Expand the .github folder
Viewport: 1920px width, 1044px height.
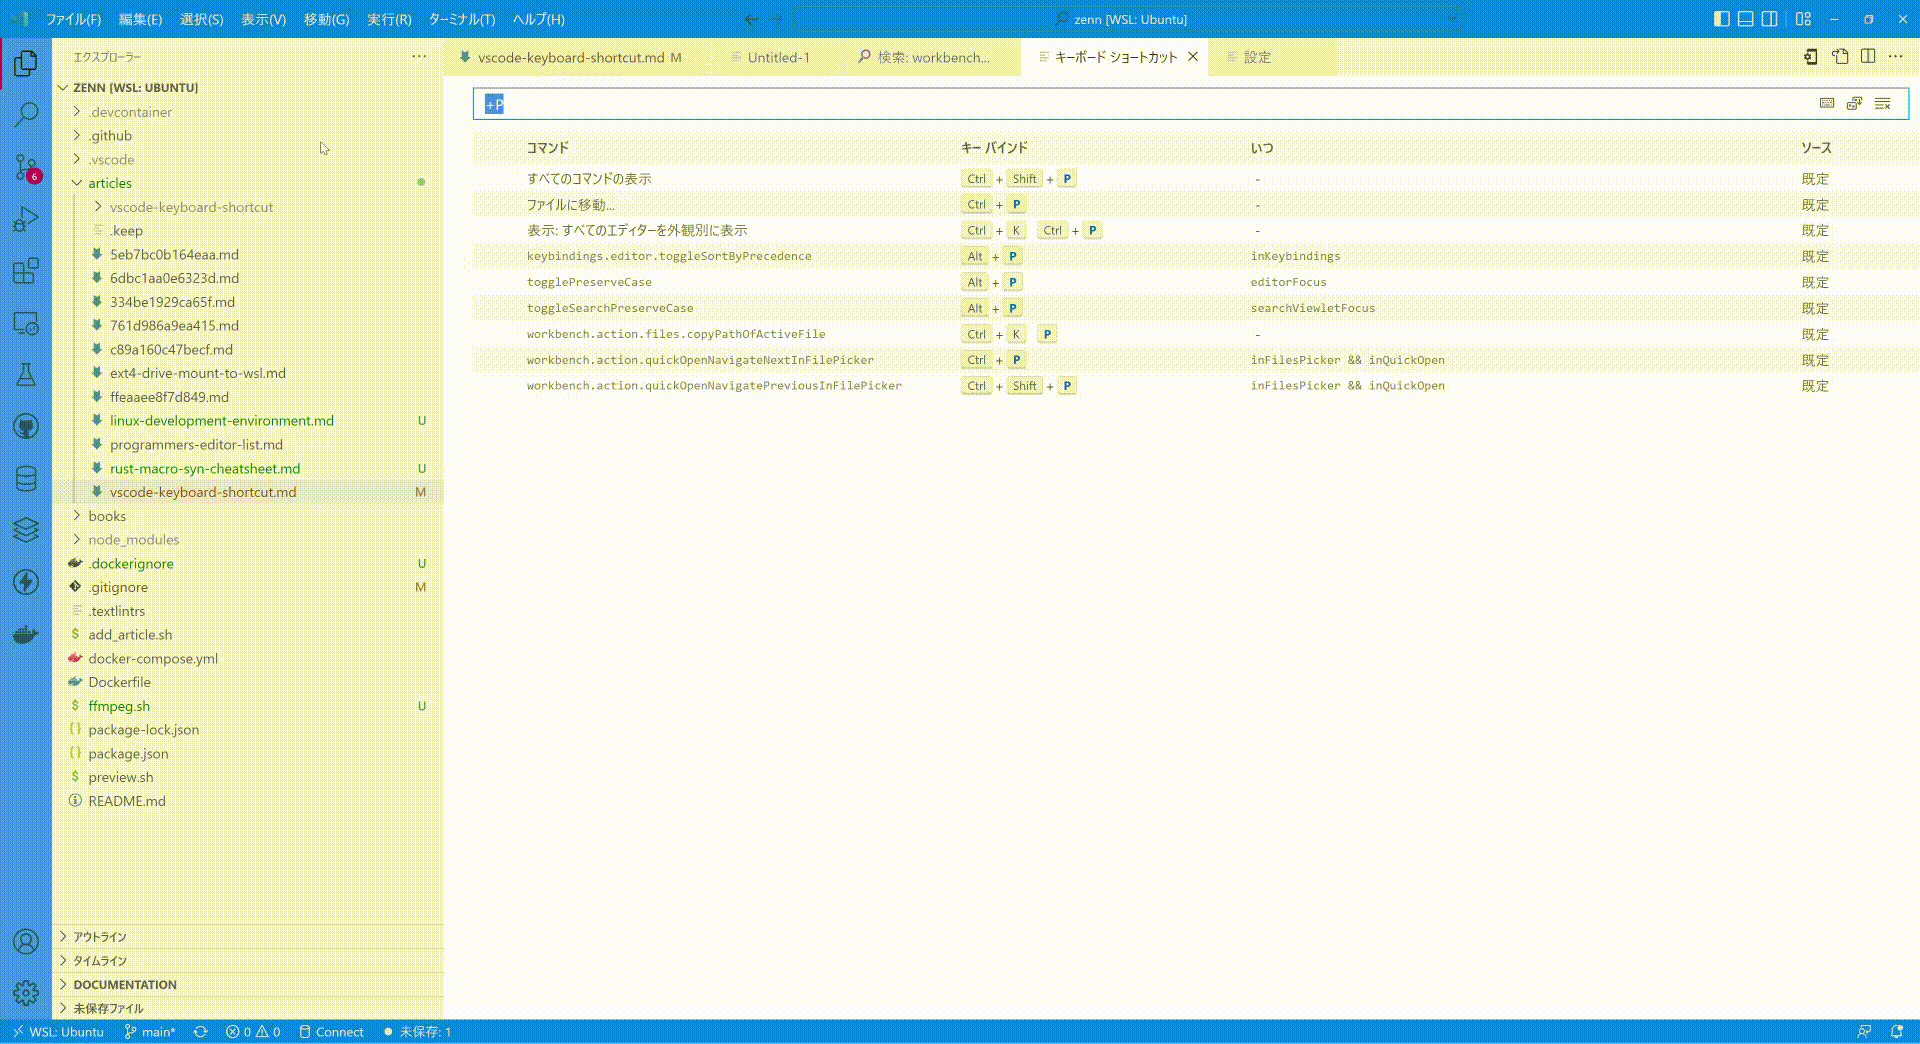click(x=248, y=136)
